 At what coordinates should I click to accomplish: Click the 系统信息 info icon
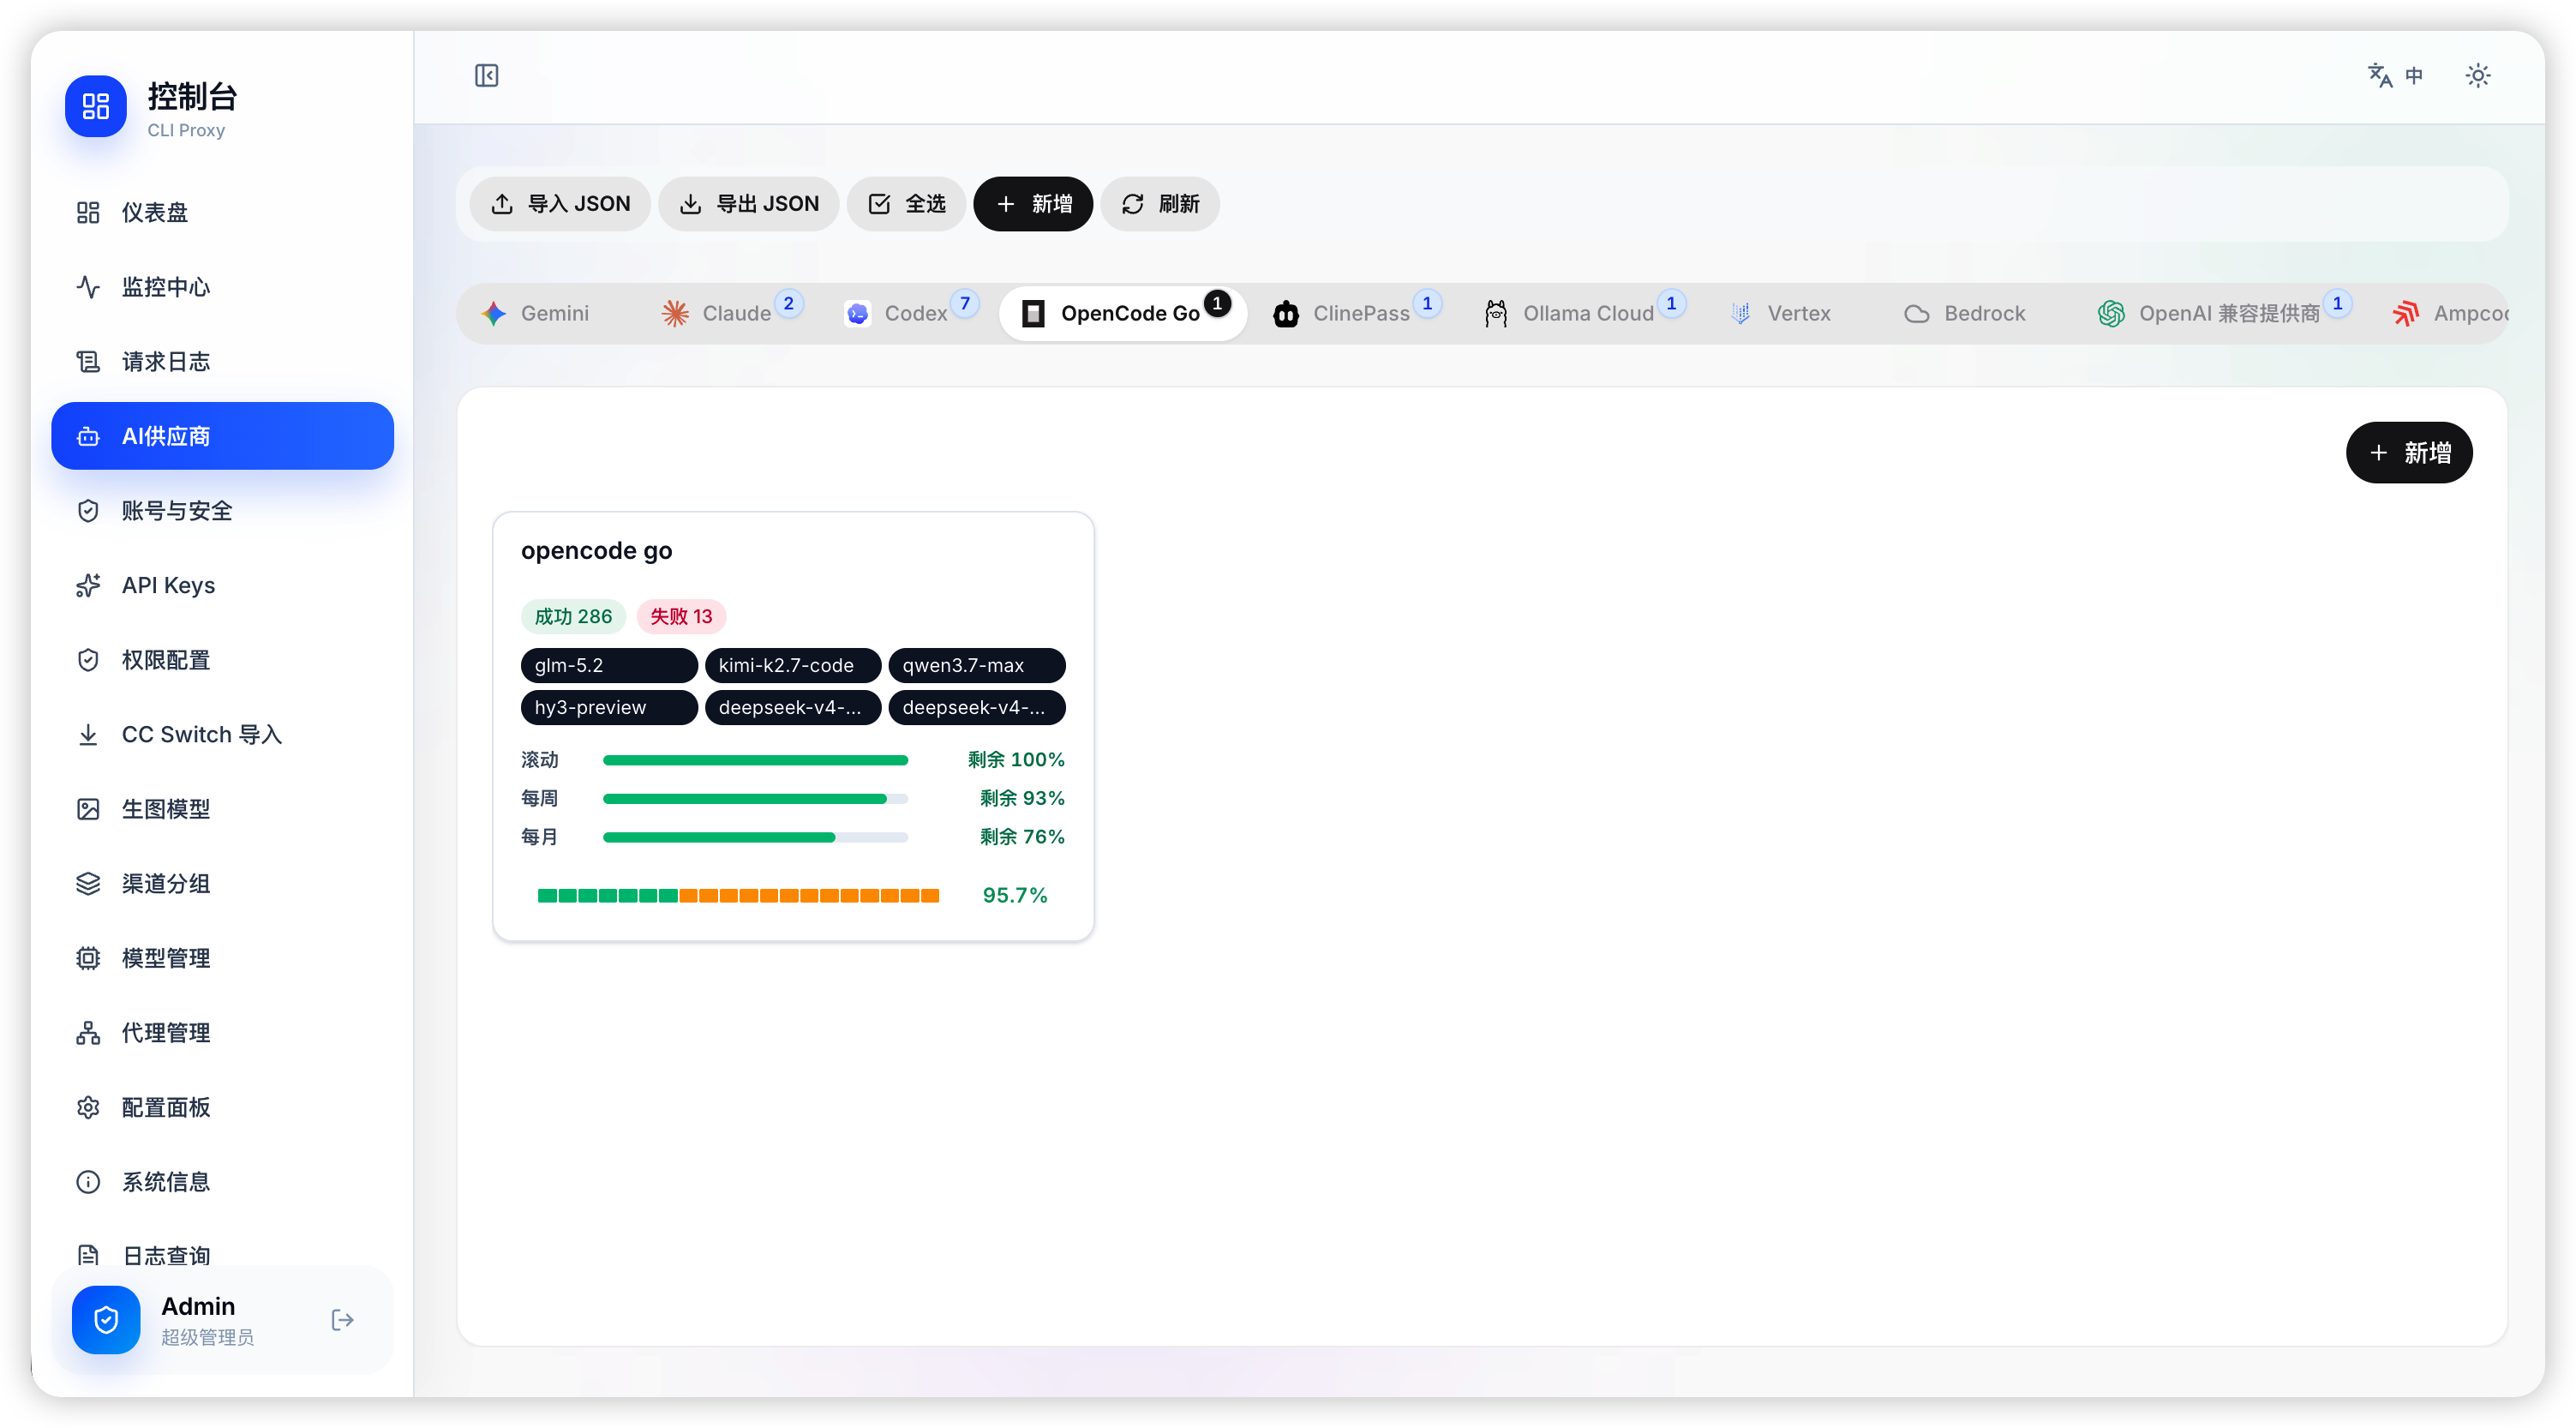pyautogui.click(x=88, y=1182)
